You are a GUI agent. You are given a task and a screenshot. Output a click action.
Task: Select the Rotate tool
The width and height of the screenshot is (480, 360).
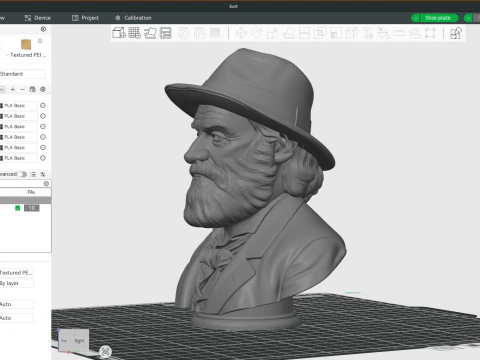tap(257, 33)
